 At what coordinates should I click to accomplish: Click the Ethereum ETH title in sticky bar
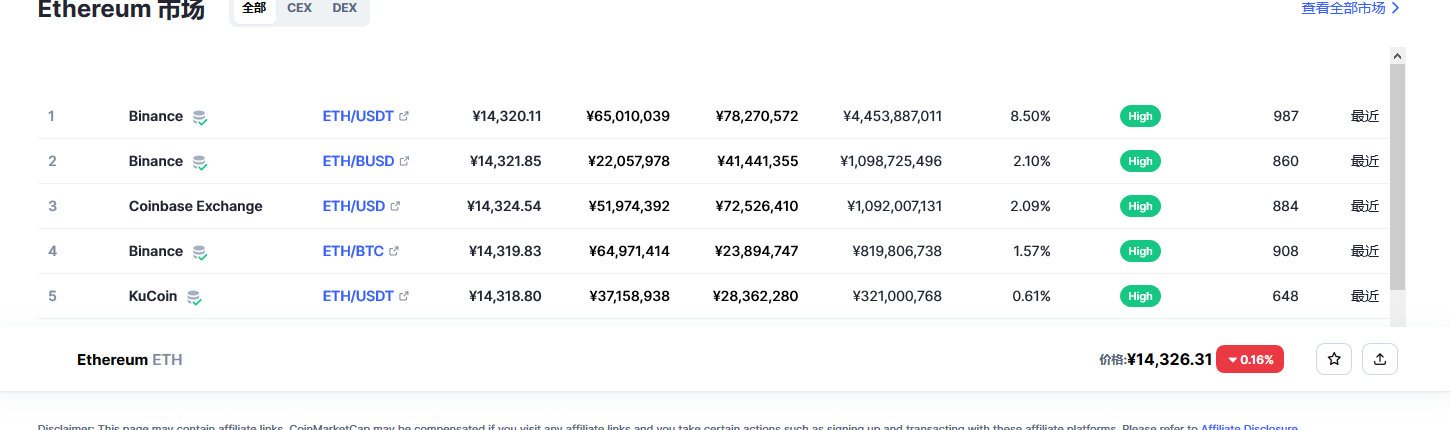pos(130,359)
